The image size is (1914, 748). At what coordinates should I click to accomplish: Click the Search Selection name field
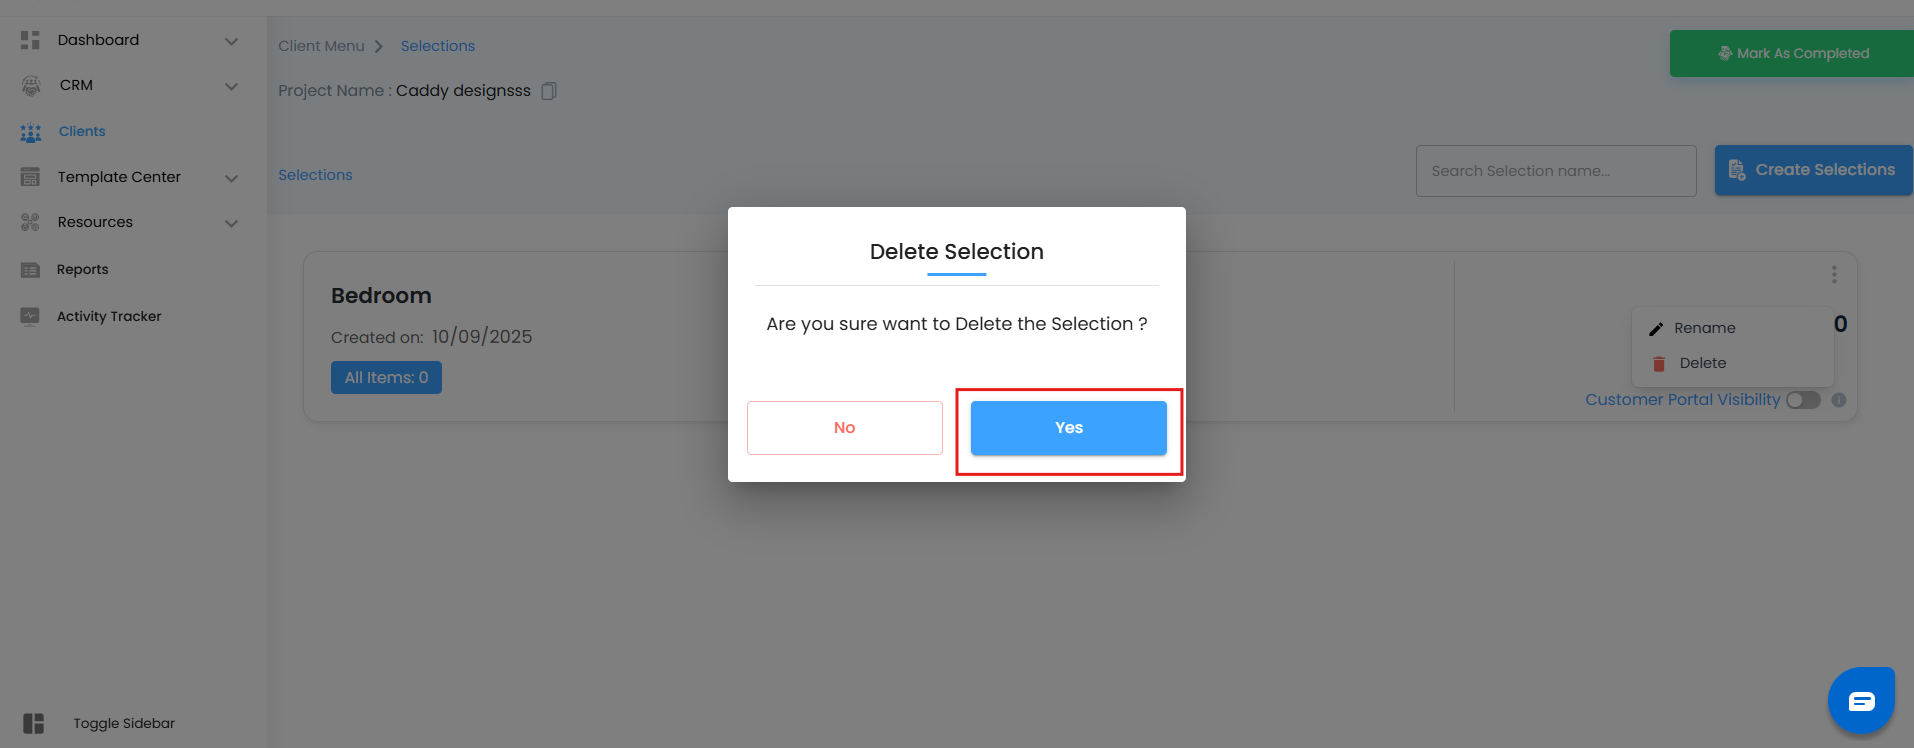[1555, 171]
